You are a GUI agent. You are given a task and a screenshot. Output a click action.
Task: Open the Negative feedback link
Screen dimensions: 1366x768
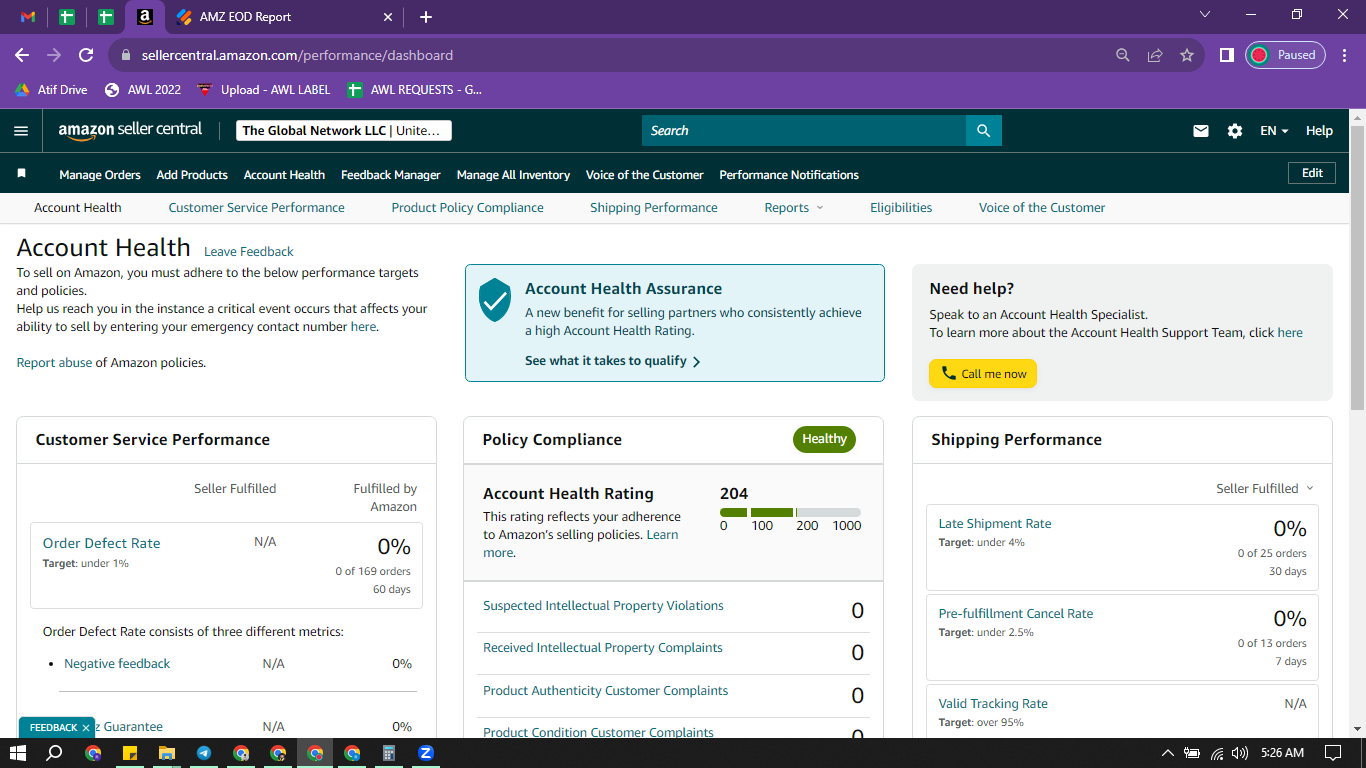coord(117,664)
